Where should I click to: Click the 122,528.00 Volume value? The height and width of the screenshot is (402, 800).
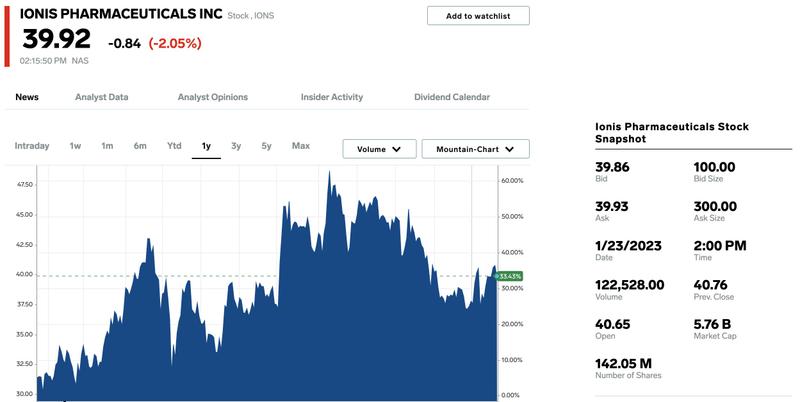(630, 285)
